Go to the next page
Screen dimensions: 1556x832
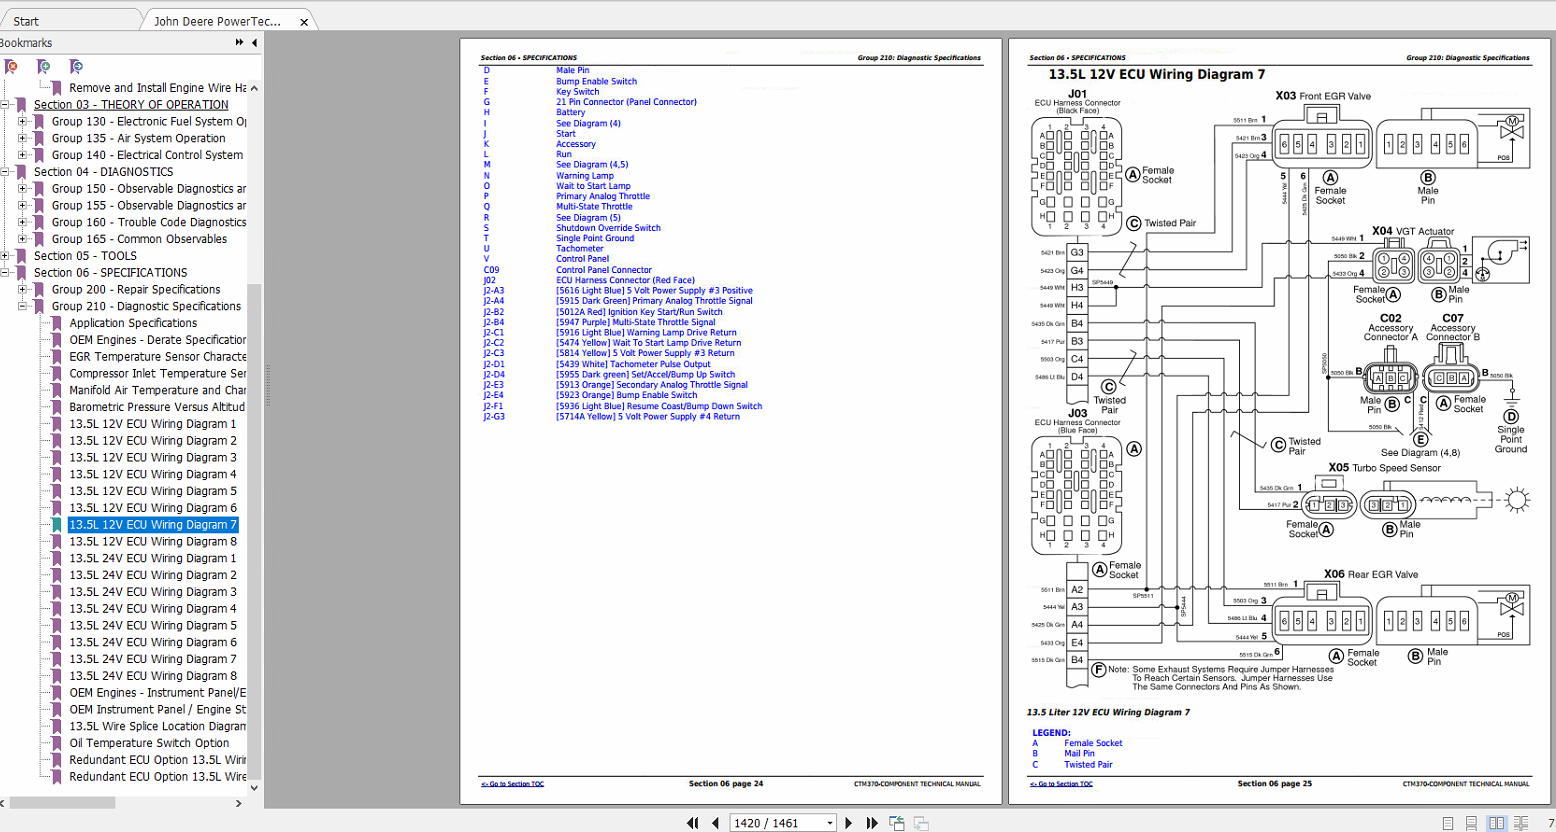click(849, 823)
